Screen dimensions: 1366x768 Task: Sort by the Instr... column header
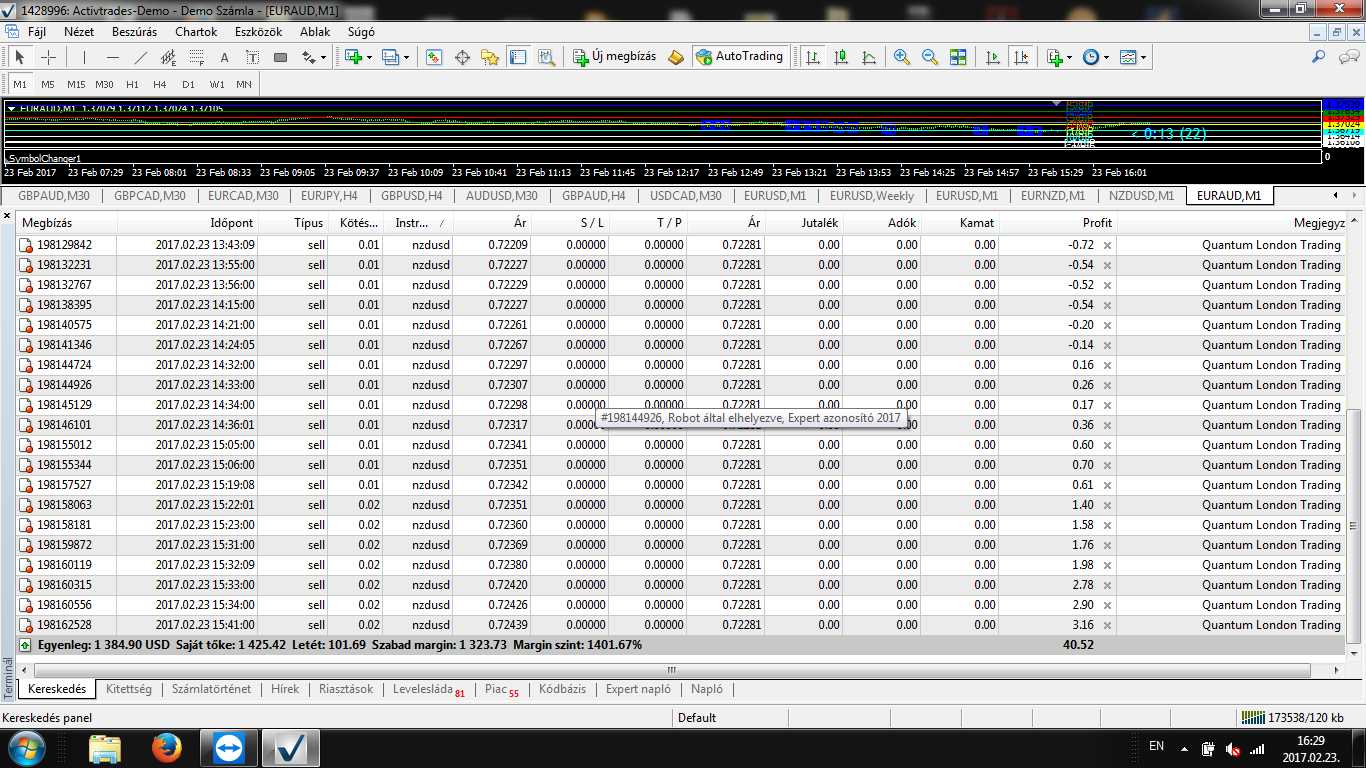418,222
